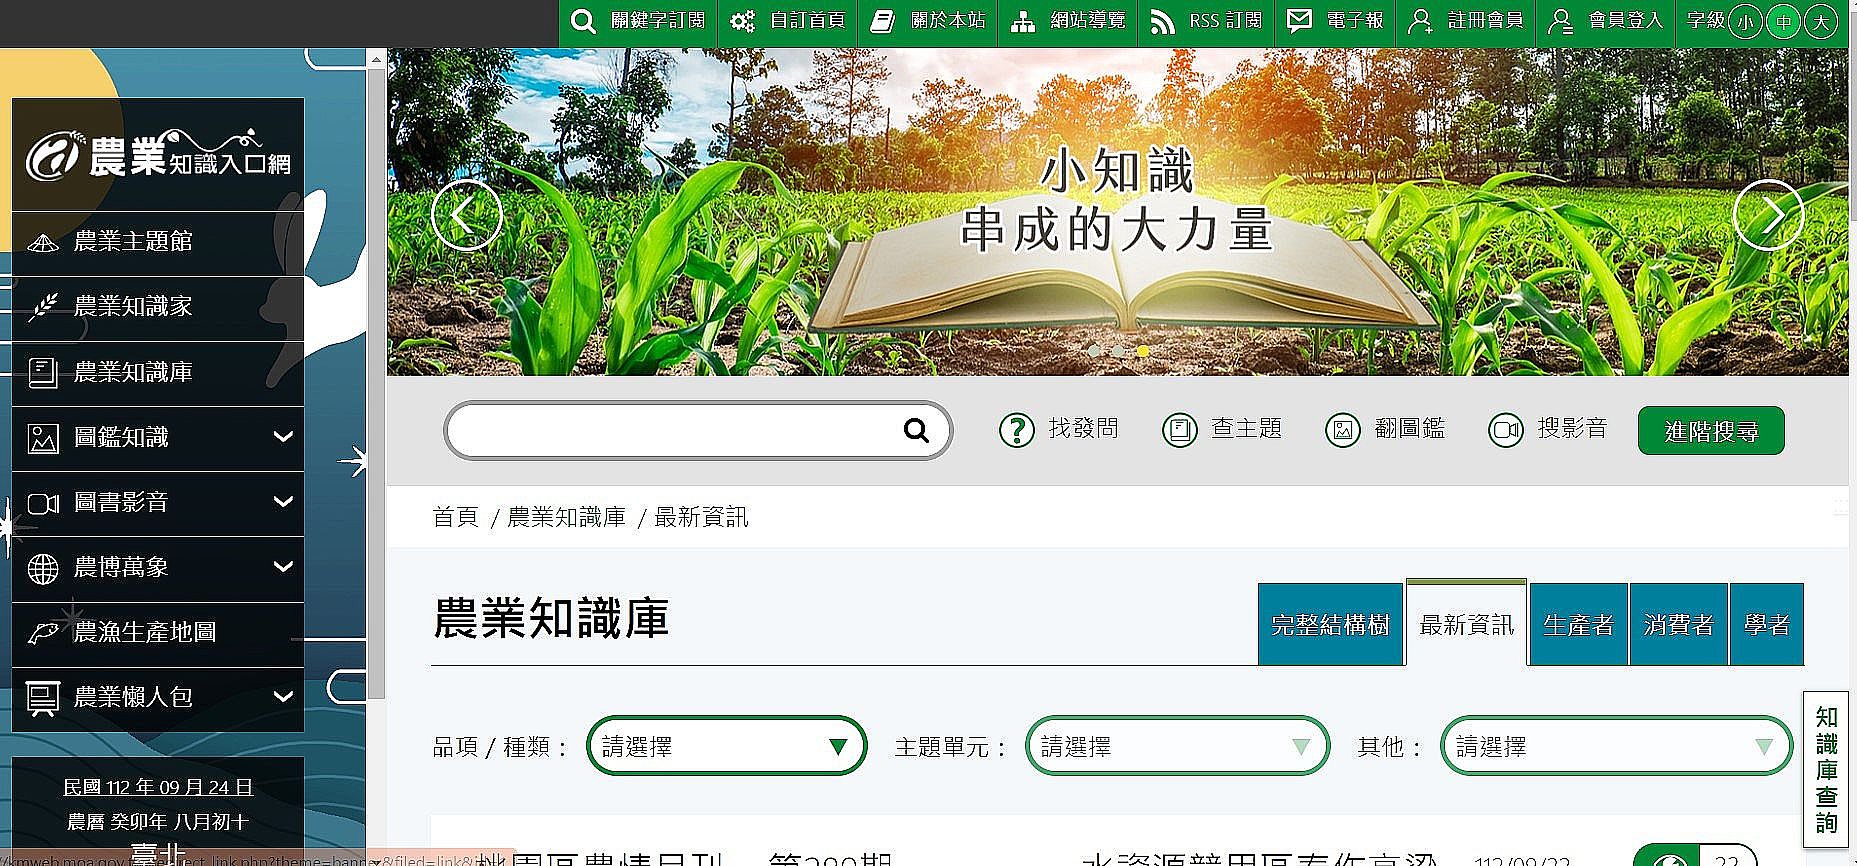Click the magnifier icon in search box
The height and width of the screenshot is (866, 1857).
click(x=916, y=431)
